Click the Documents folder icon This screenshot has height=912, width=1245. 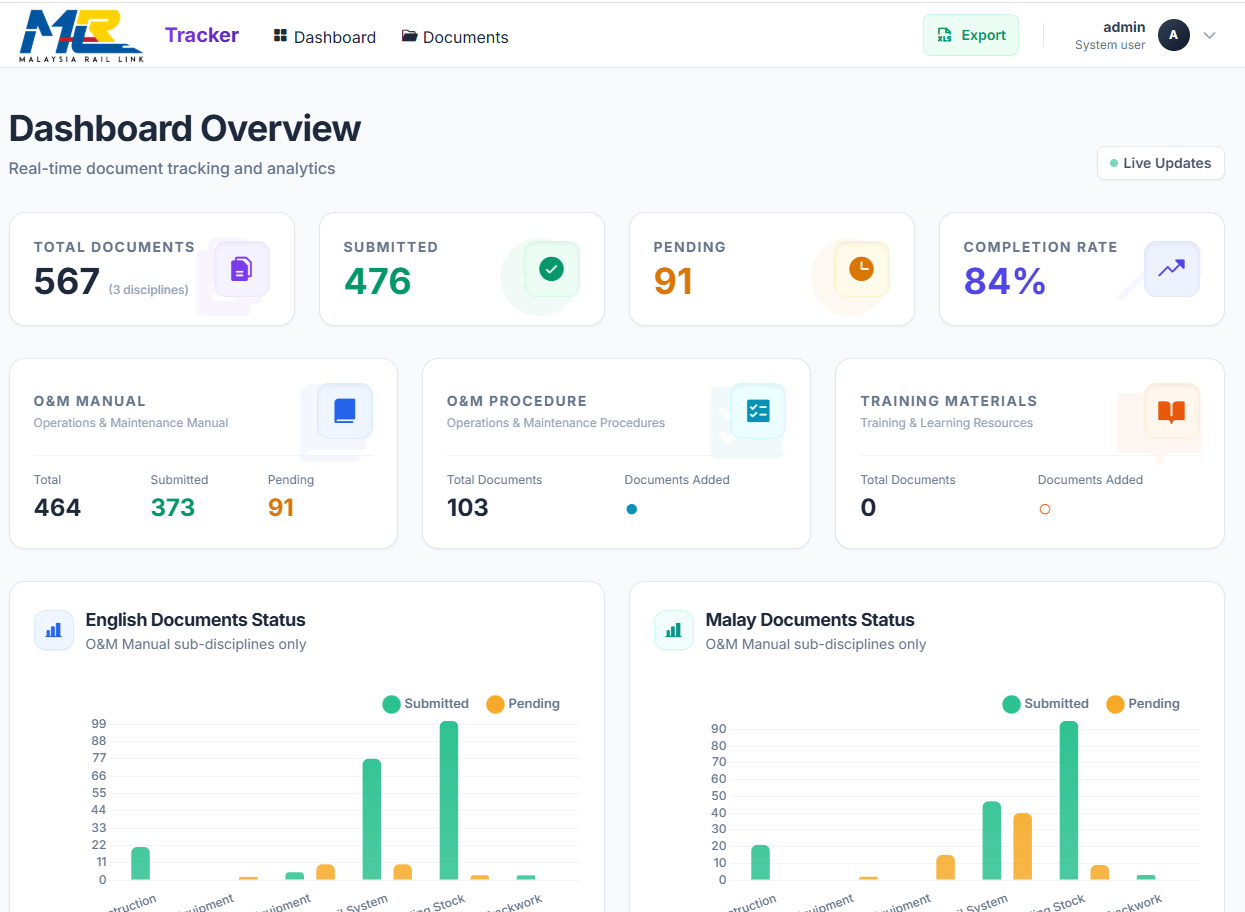pos(409,36)
